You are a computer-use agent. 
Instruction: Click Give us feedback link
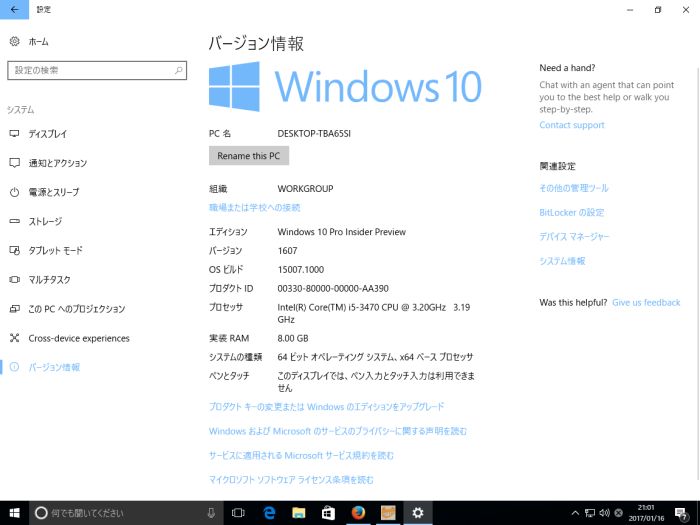click(x=646, y=302)
